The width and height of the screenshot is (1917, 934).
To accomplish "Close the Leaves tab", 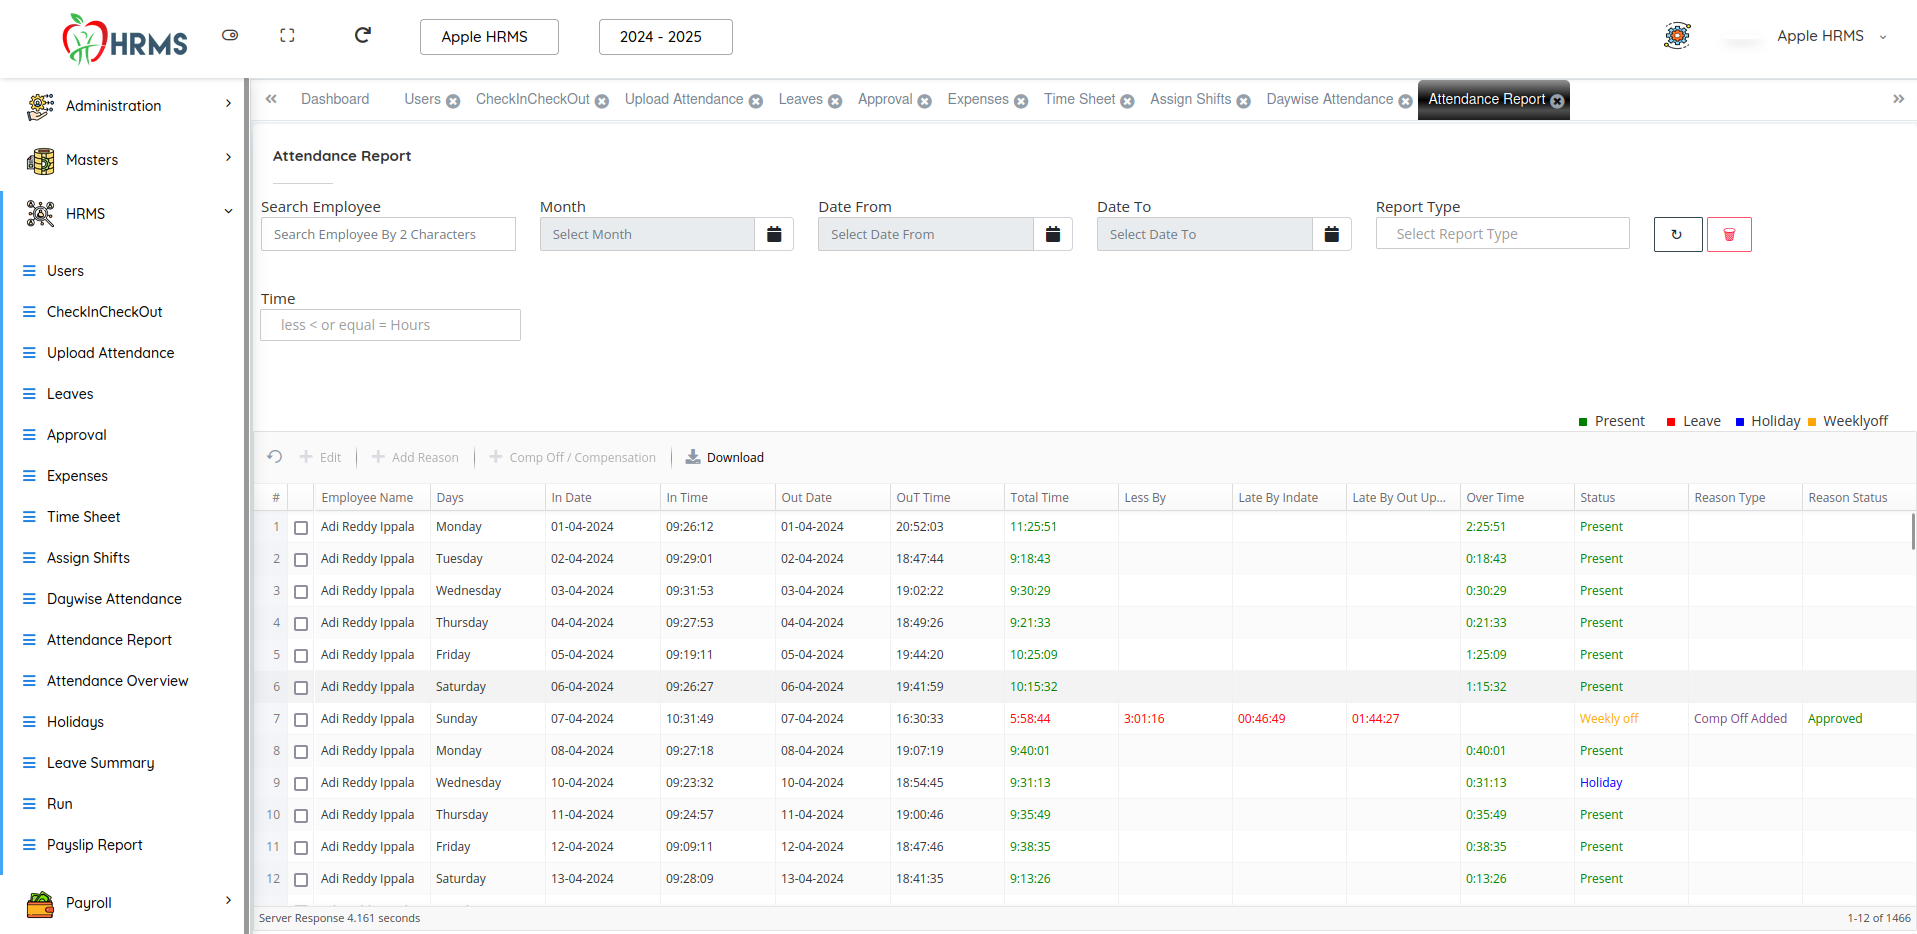I will click(x=835, y=101).
